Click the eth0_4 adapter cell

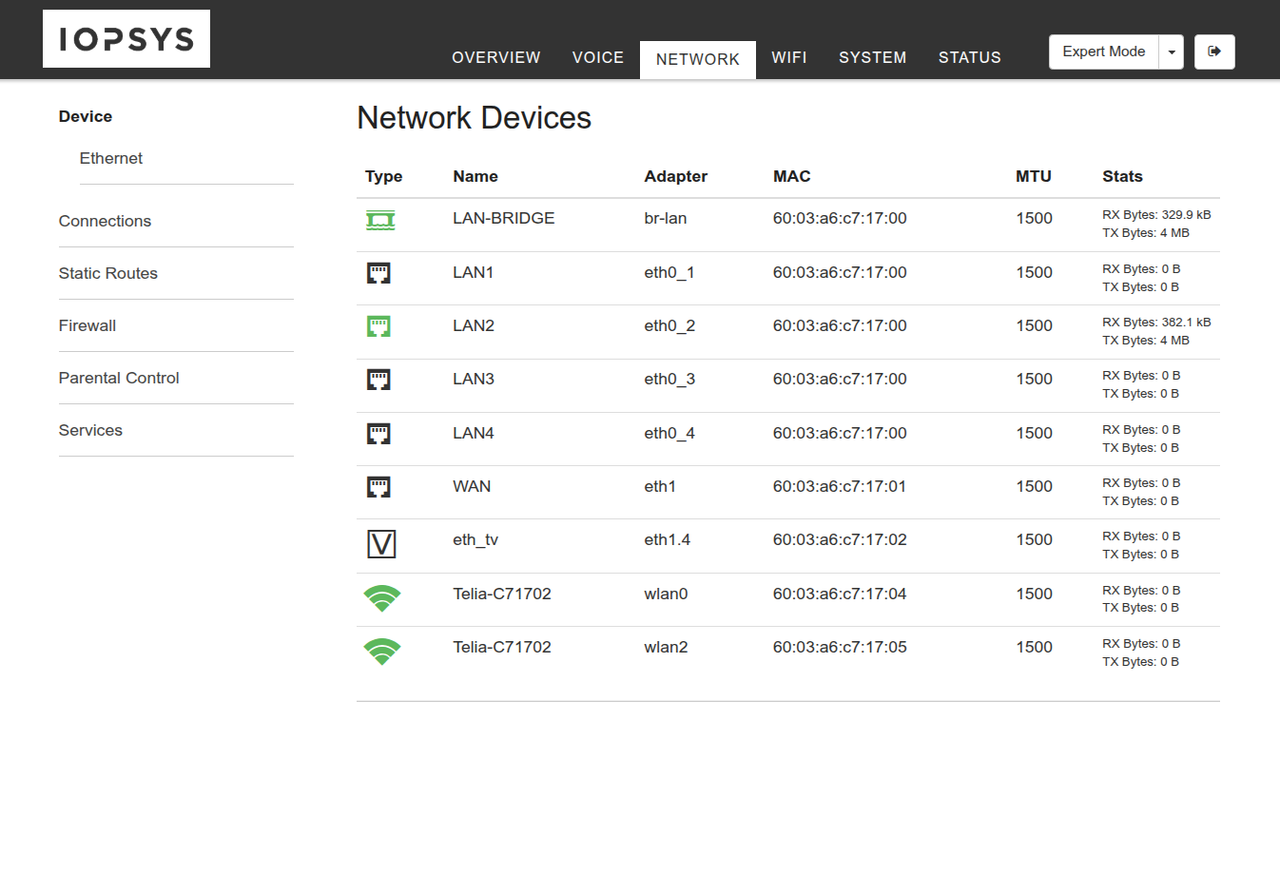point(669,433)
